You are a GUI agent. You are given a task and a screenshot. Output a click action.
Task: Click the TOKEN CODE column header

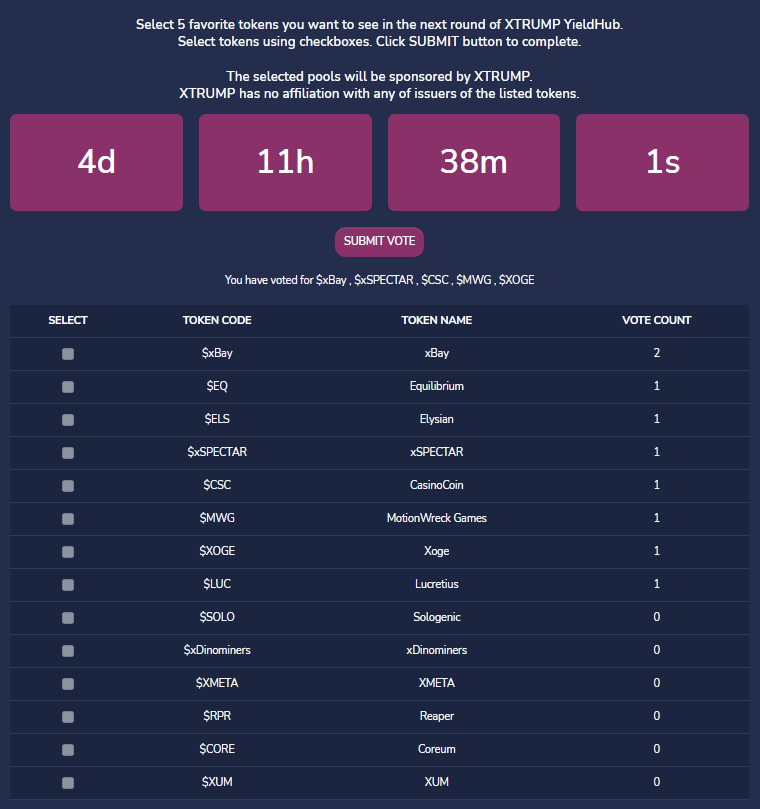pyautogui.click(x=217, y=320)
